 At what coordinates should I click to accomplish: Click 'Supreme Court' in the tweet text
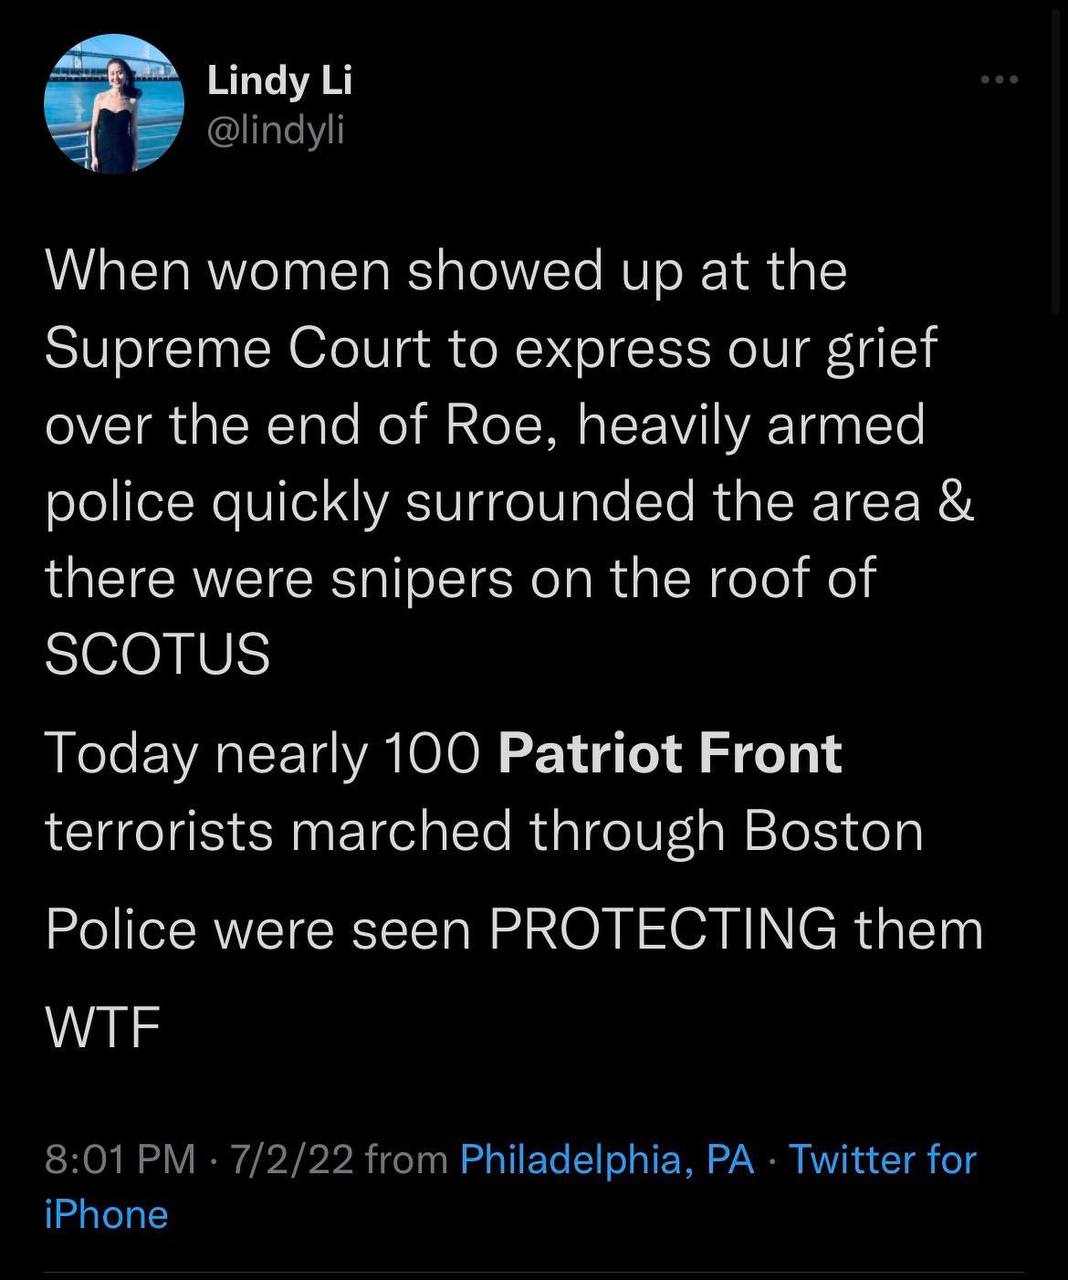pyautogui.click(x=238, y=347)
